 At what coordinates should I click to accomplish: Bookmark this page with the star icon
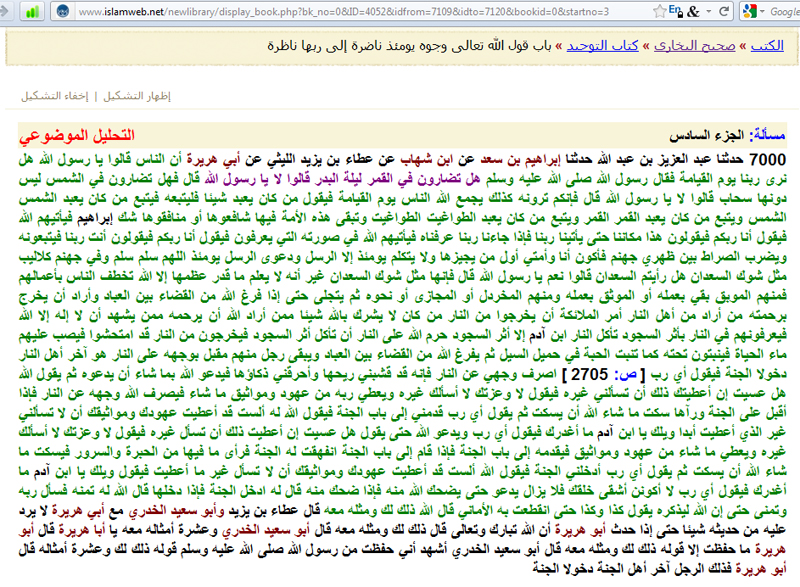[660, 11]
